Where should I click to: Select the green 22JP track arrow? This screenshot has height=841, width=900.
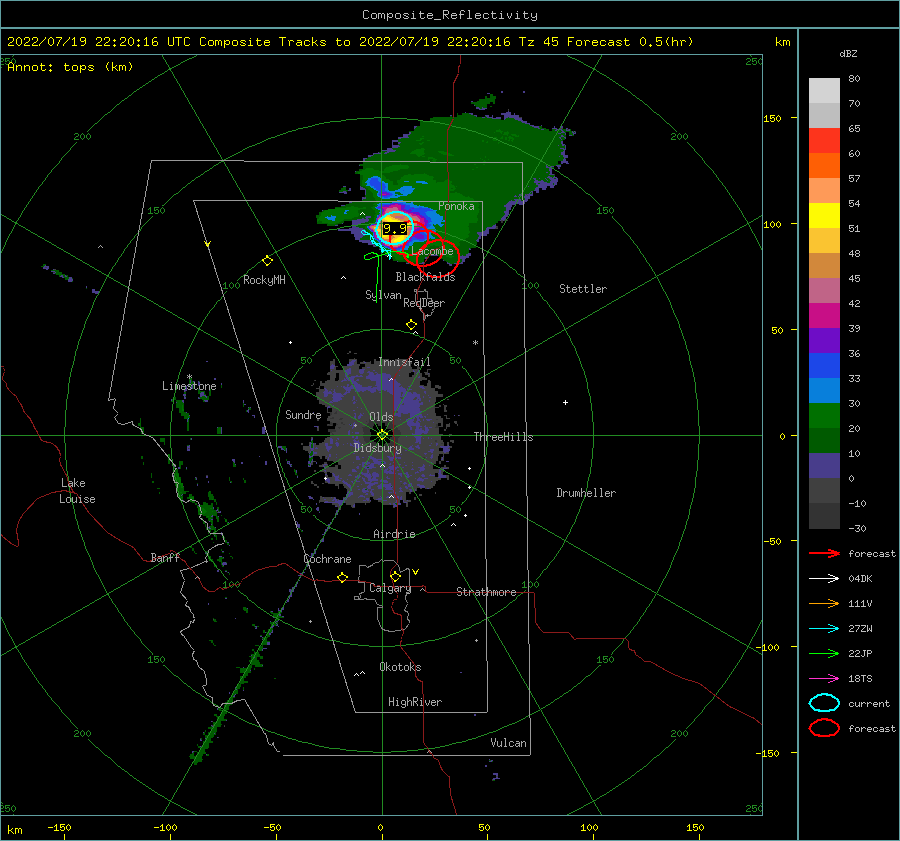(824, 653)
